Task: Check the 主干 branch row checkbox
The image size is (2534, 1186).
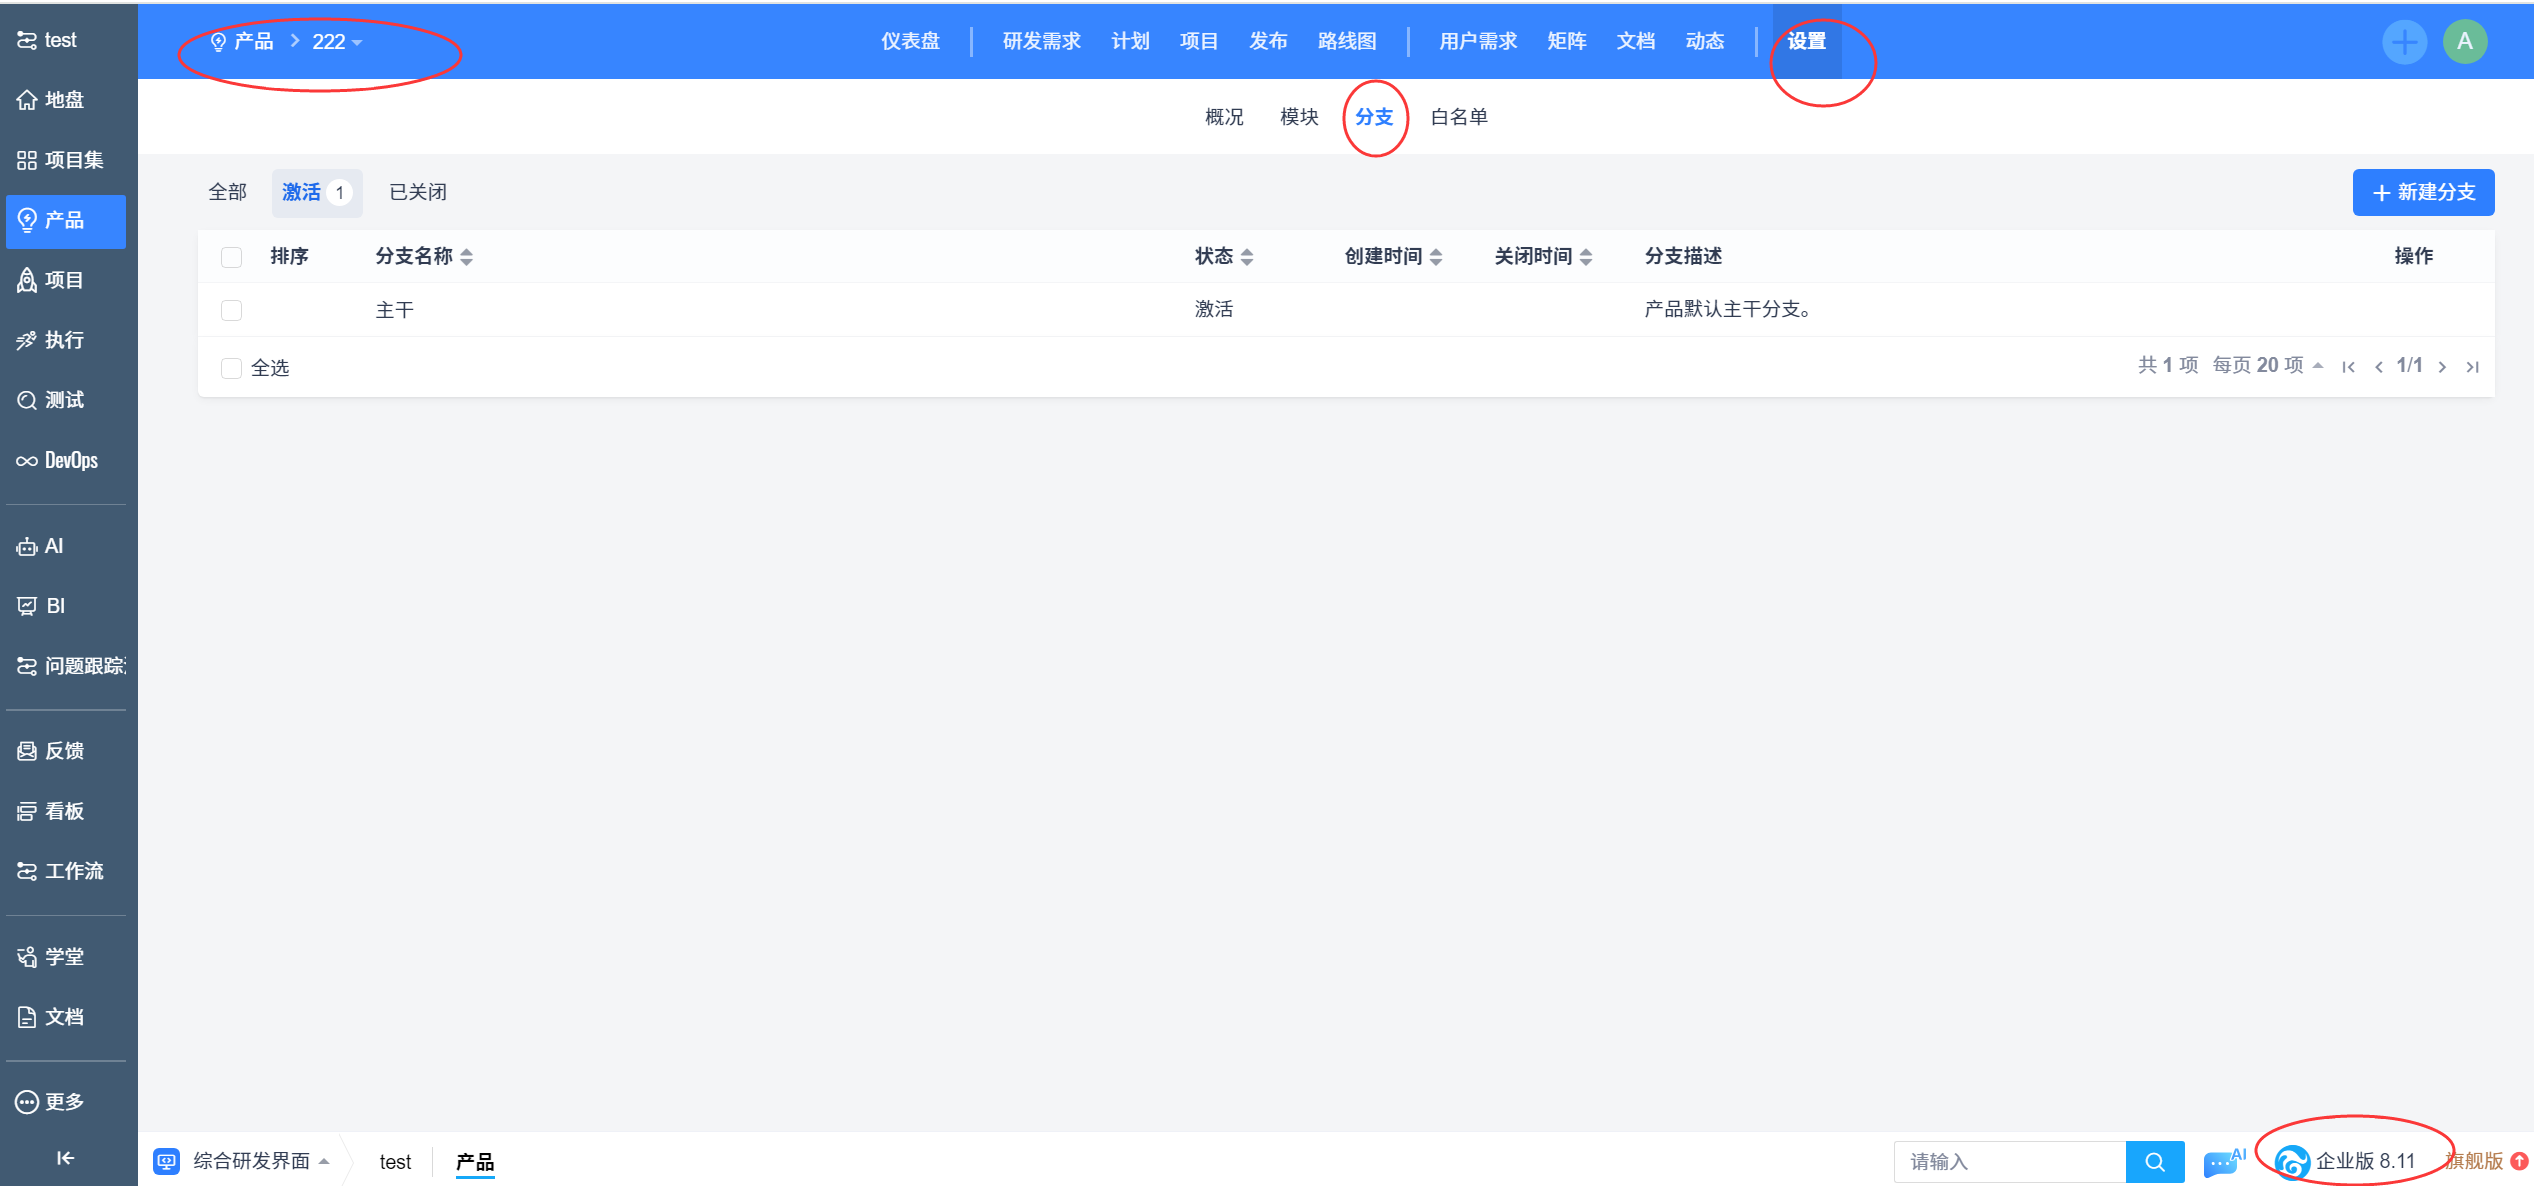Action: point(231,311)
